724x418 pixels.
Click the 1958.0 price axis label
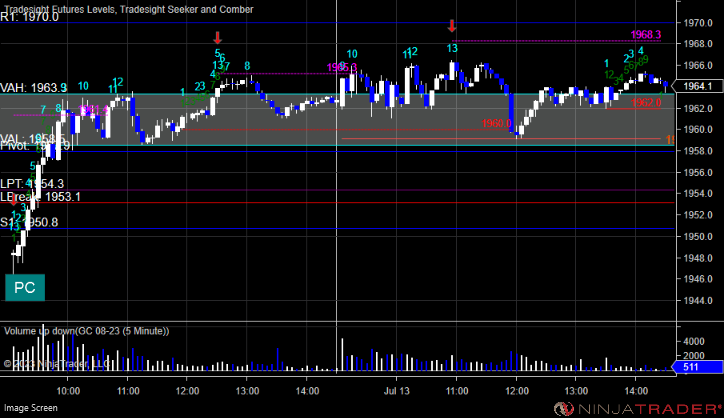pyautogui.click(x=700, y=151)
